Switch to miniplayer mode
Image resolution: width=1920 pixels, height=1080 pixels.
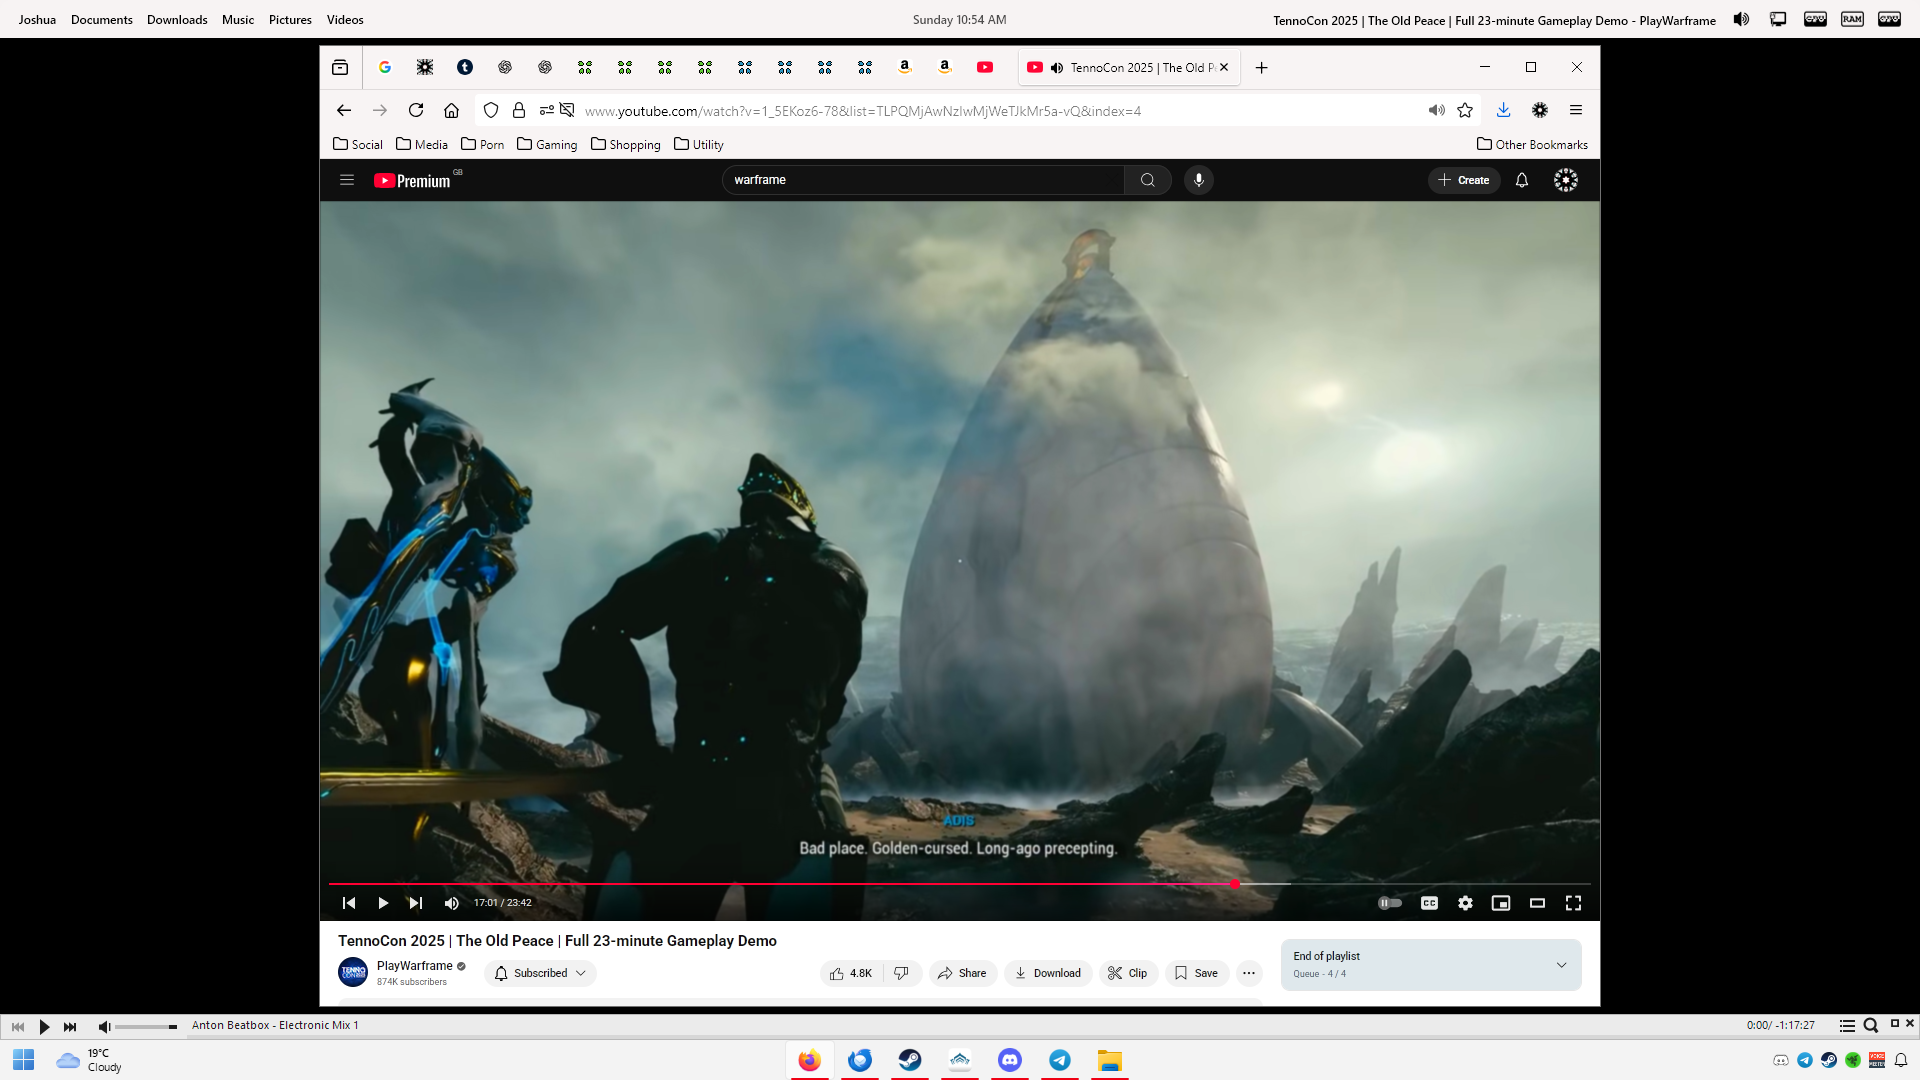pos(1501,903)
